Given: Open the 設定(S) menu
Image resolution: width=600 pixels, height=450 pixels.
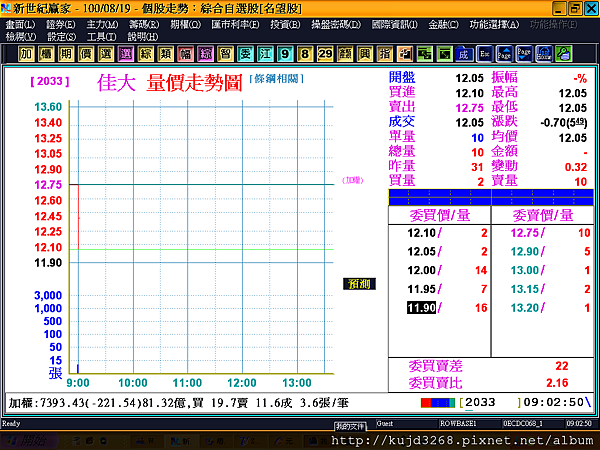Looking at the screenshot, I should pos(61,37).
